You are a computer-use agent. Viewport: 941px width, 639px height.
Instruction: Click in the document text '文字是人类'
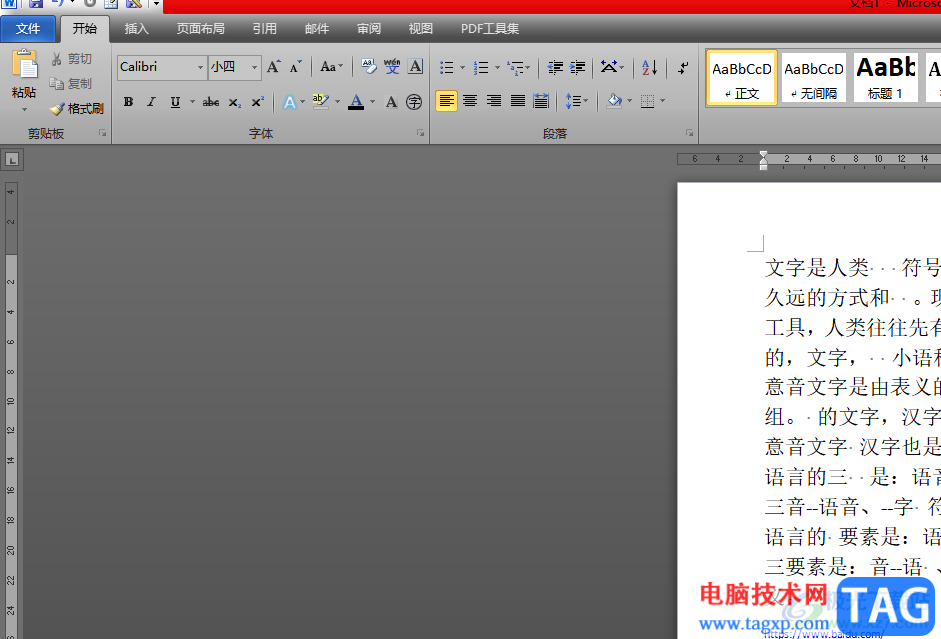click(817, 268)
